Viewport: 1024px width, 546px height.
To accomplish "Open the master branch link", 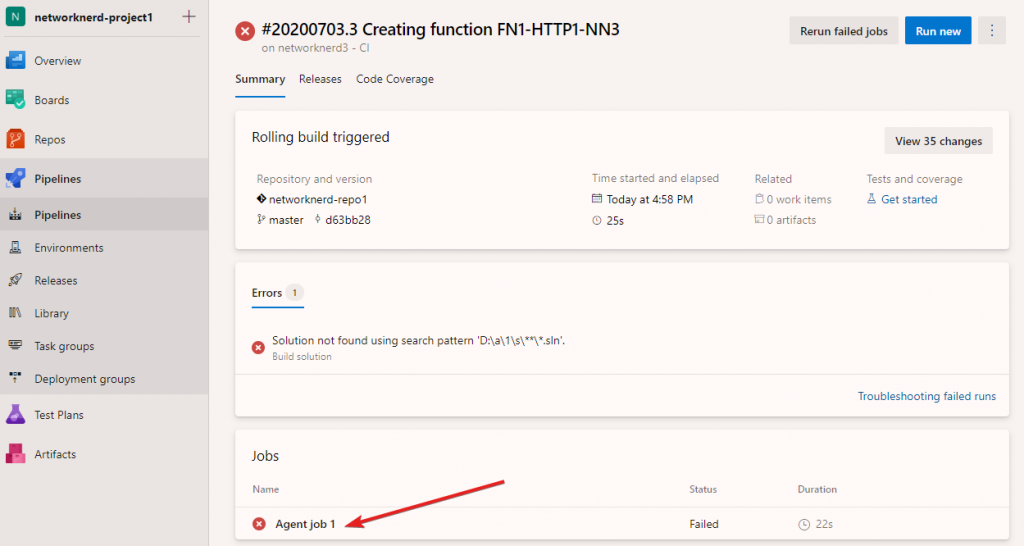I will (286, 220).
